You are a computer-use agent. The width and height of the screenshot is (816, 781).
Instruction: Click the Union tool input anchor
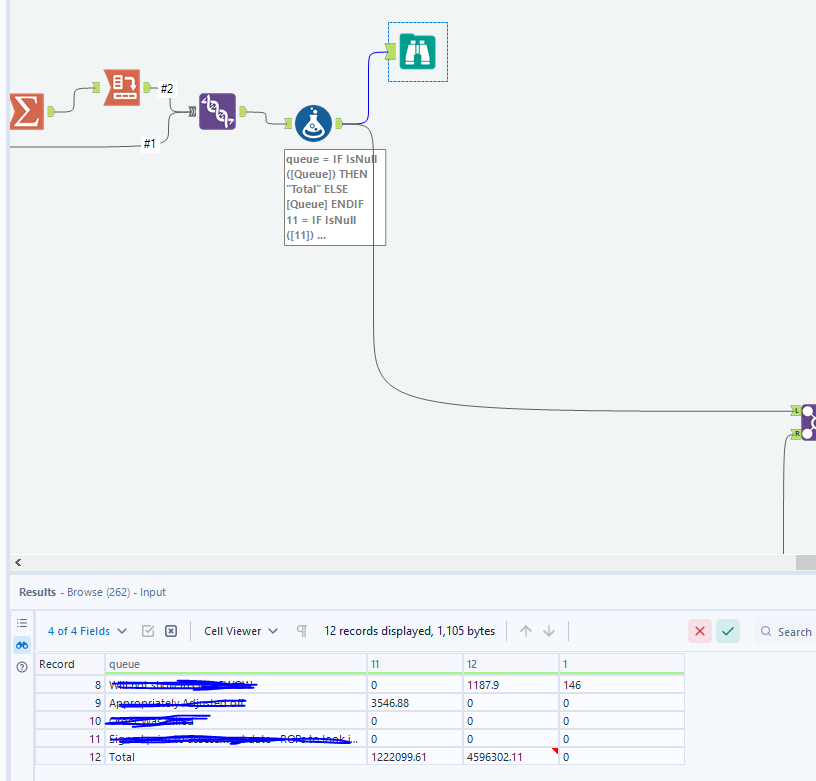(193, 111)
